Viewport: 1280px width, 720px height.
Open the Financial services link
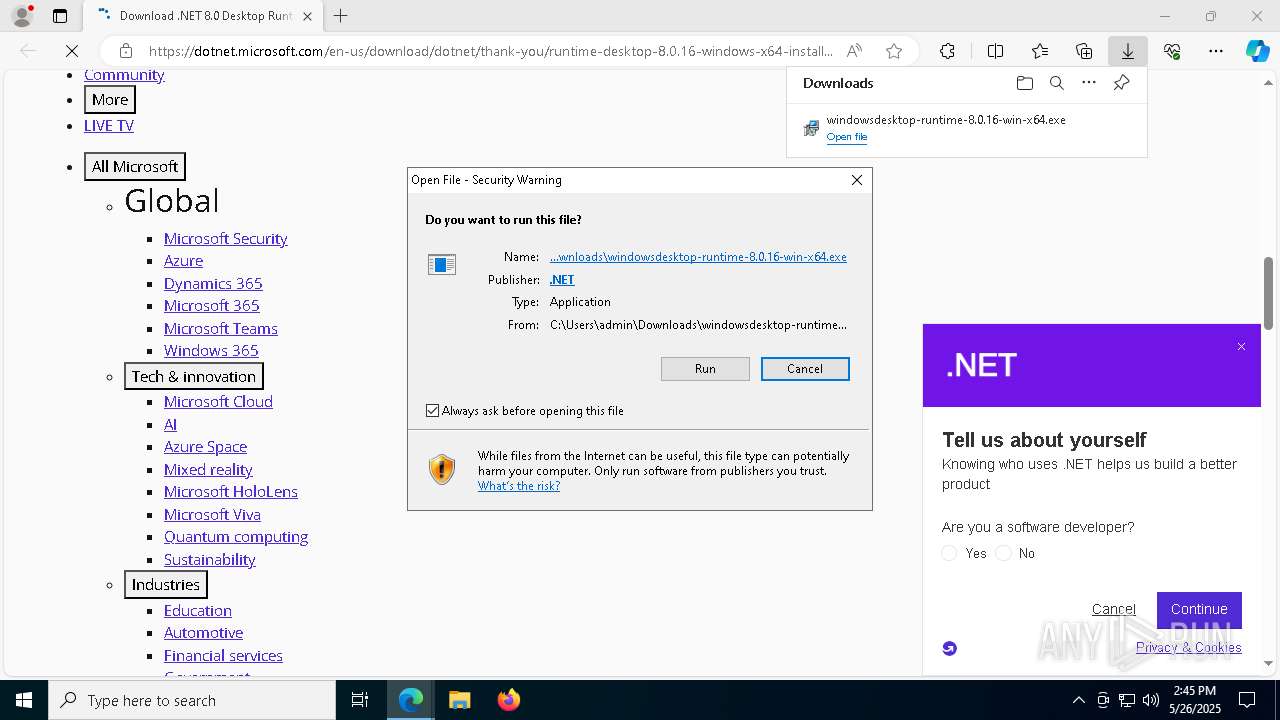click(223, 656)
